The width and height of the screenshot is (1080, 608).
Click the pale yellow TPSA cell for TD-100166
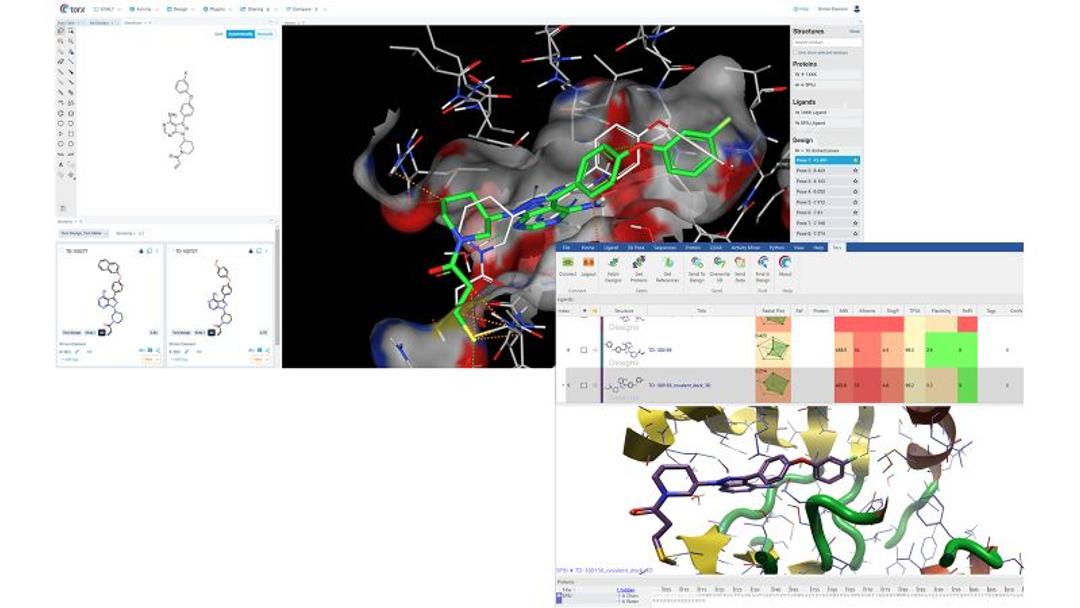914,350
